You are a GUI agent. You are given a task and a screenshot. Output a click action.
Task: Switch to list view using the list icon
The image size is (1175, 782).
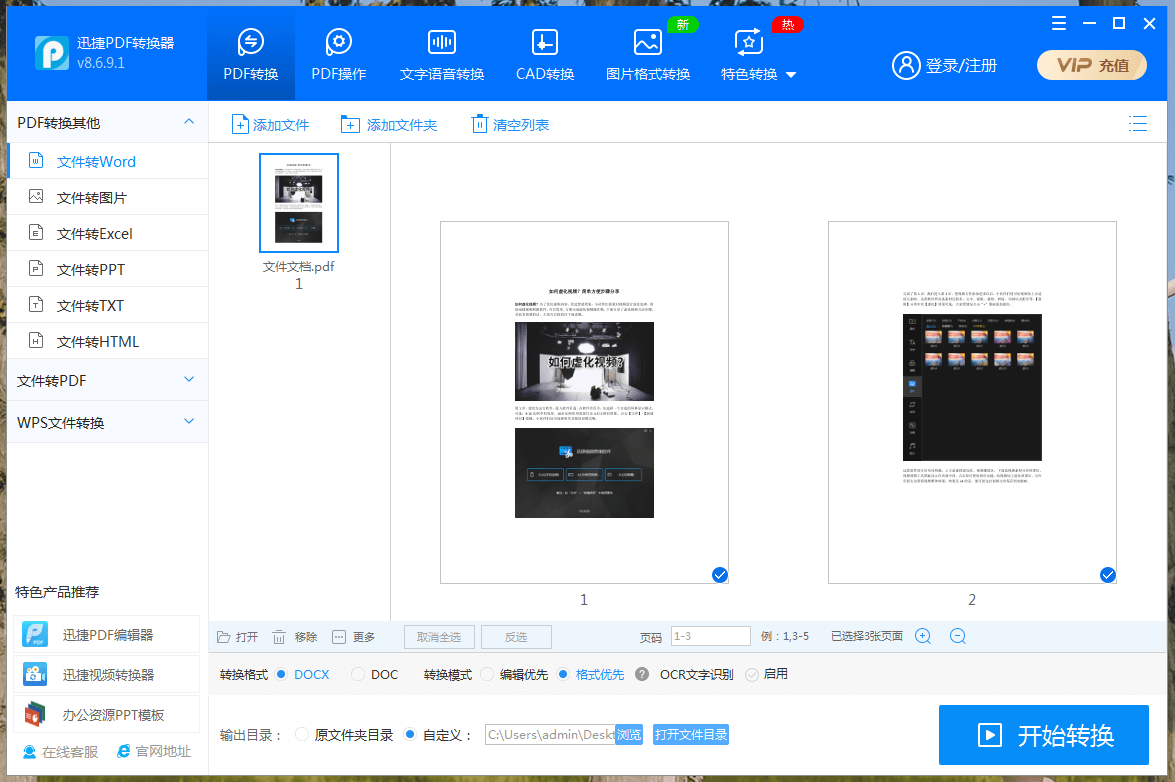tap(1138, 123)
